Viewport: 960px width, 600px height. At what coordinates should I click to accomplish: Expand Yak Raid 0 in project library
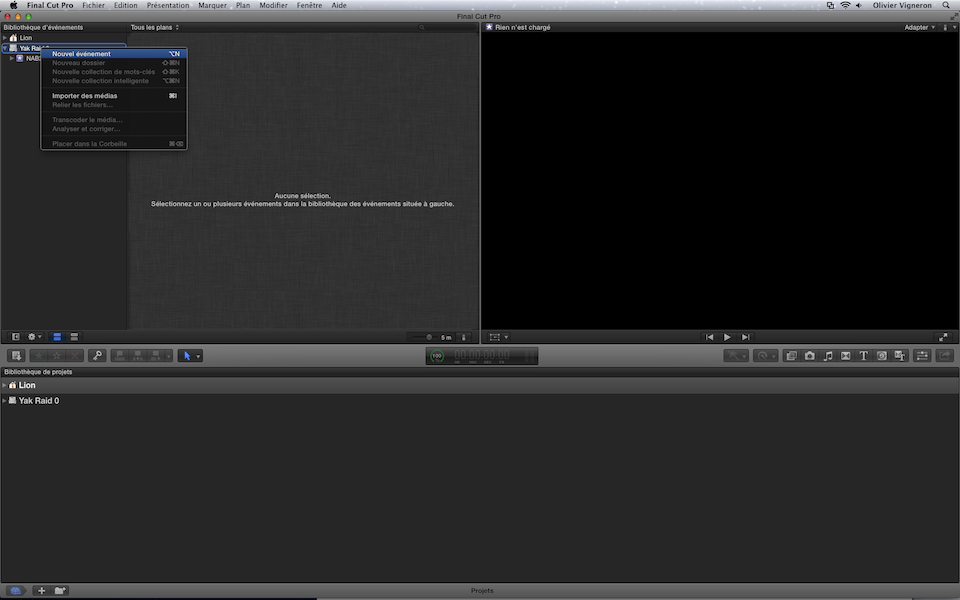(x=4, y=400)
